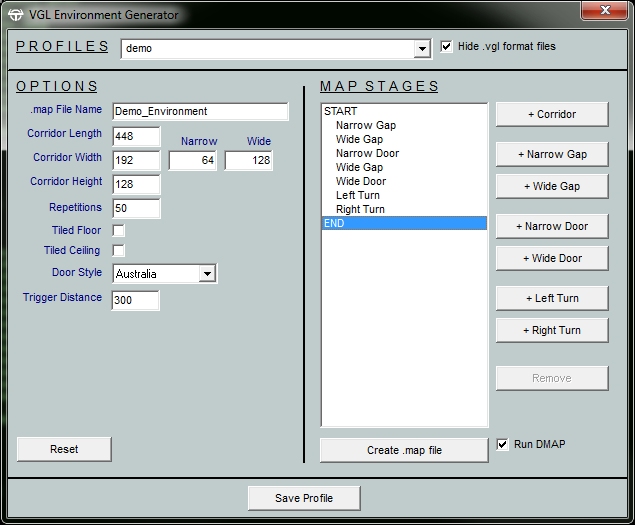
Task: Select Right Turn in the stages list
Action: tap(404, 209)
